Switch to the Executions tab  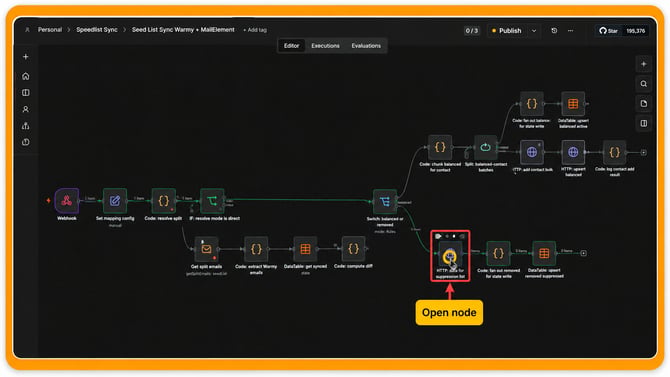pyautogui.click(x=325, y=46)
